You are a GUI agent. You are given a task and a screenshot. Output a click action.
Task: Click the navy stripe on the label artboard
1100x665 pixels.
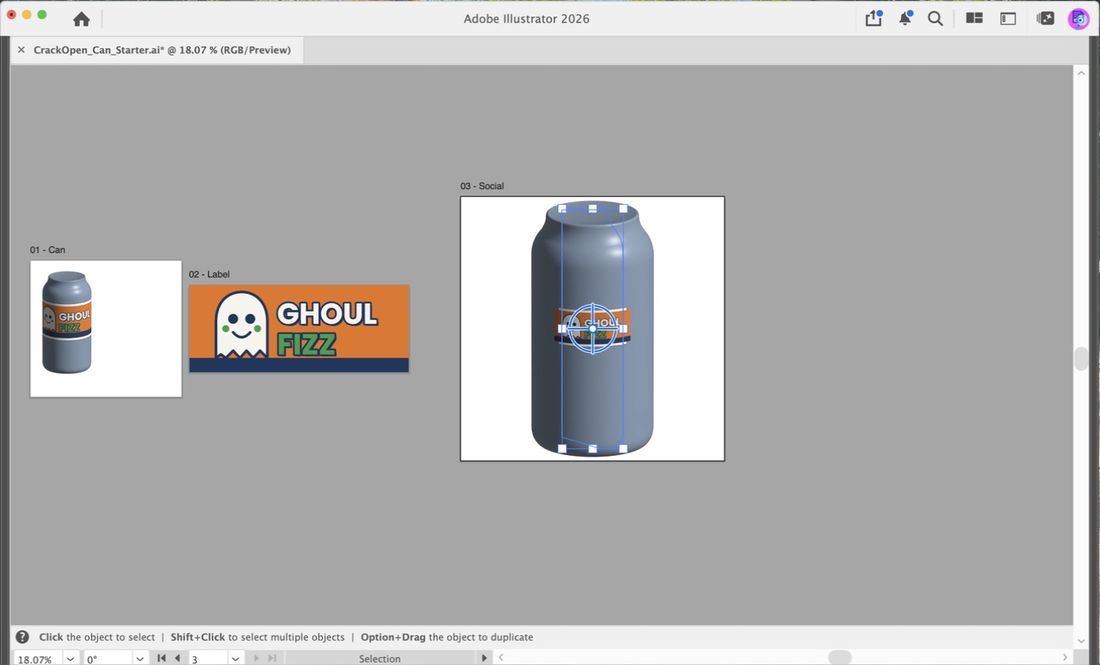point(299,365)
